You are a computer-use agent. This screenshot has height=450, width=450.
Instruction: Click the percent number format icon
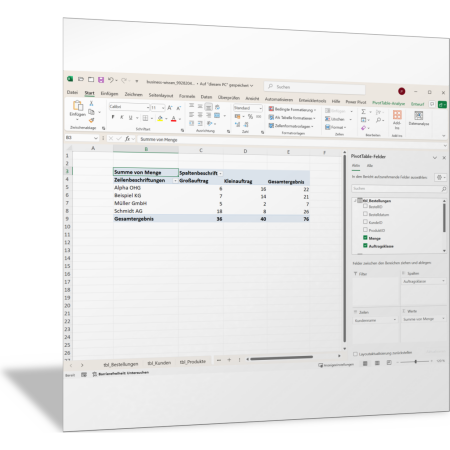pyautogui.click(x=250, y=116)
